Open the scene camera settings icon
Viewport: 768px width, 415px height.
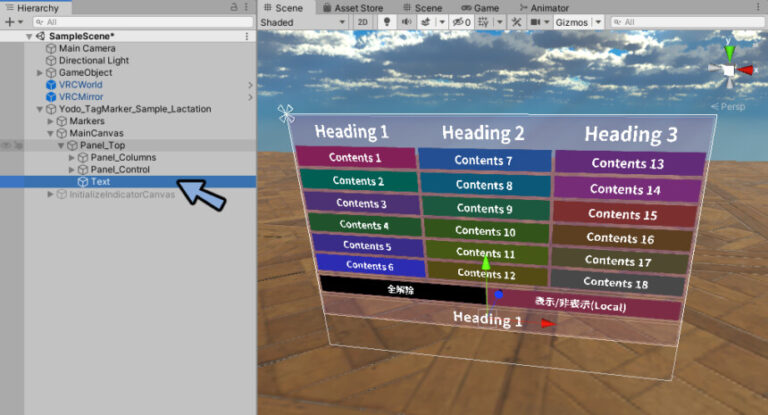[535, 22]
